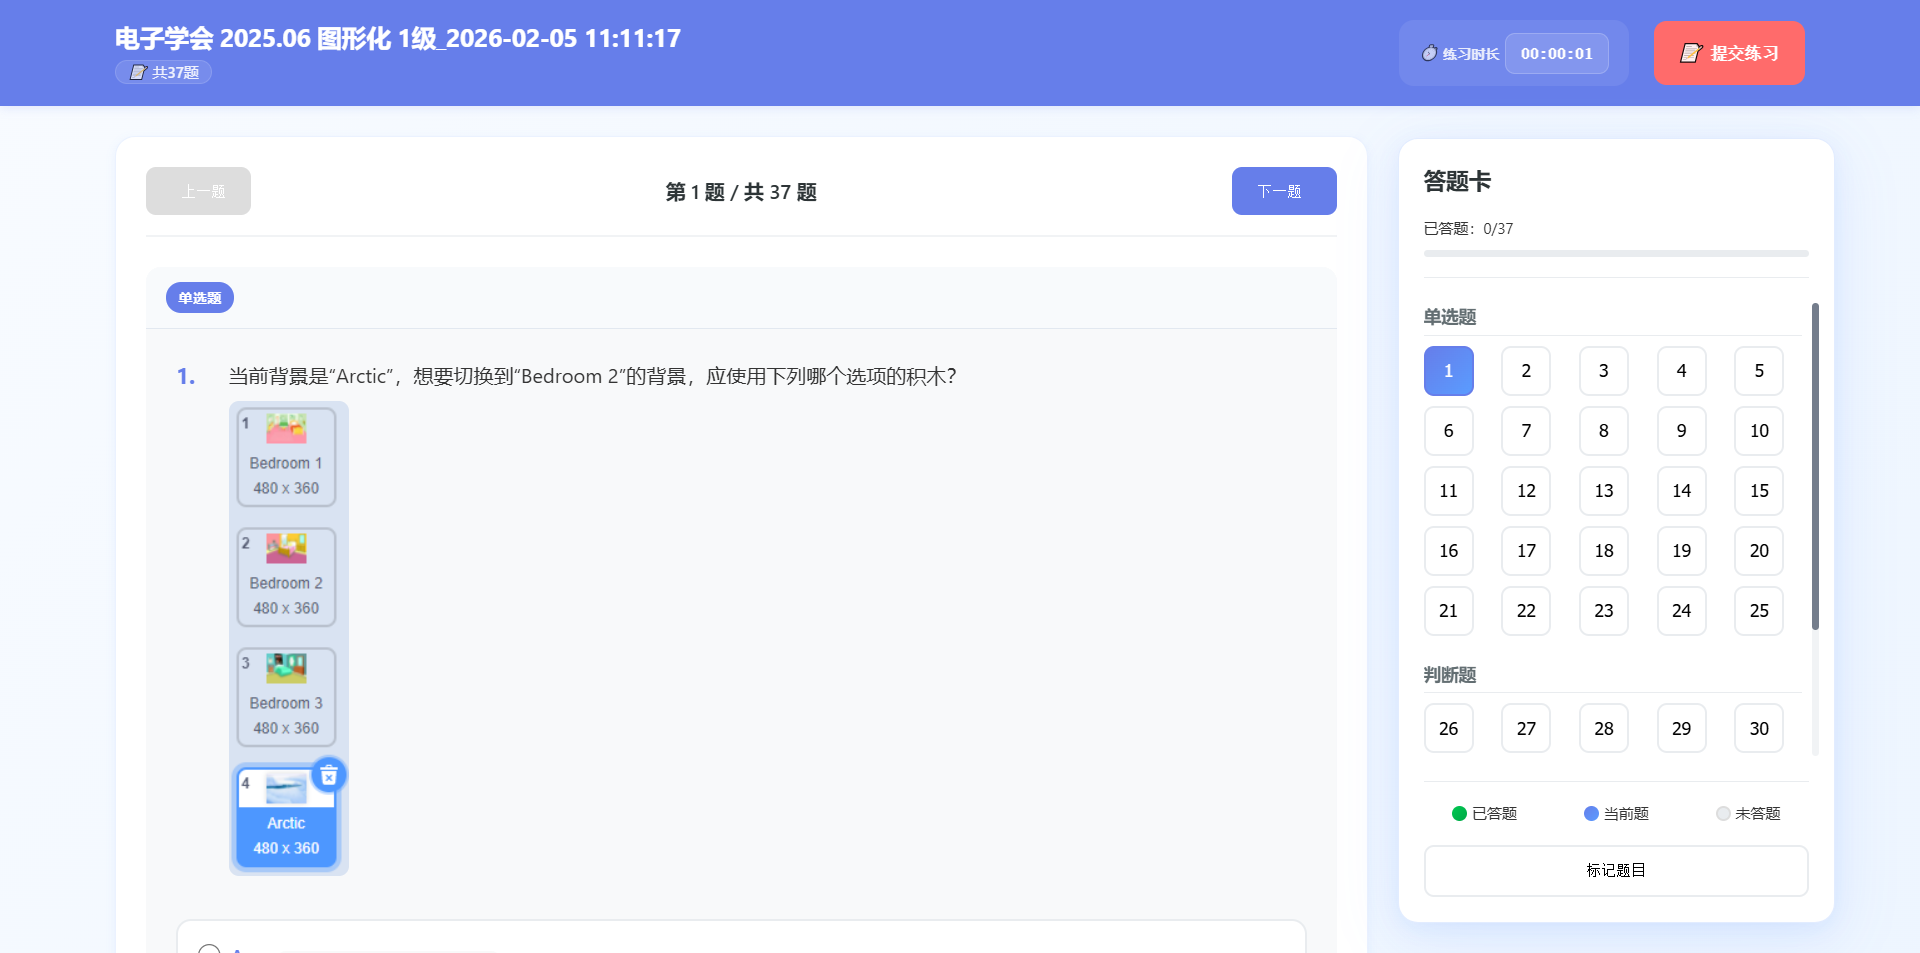Viewport: 1920px width, 953px height.
Task: Select the Bedroom 1 backdrop thumbnail
Action: [x=286, y=457]
